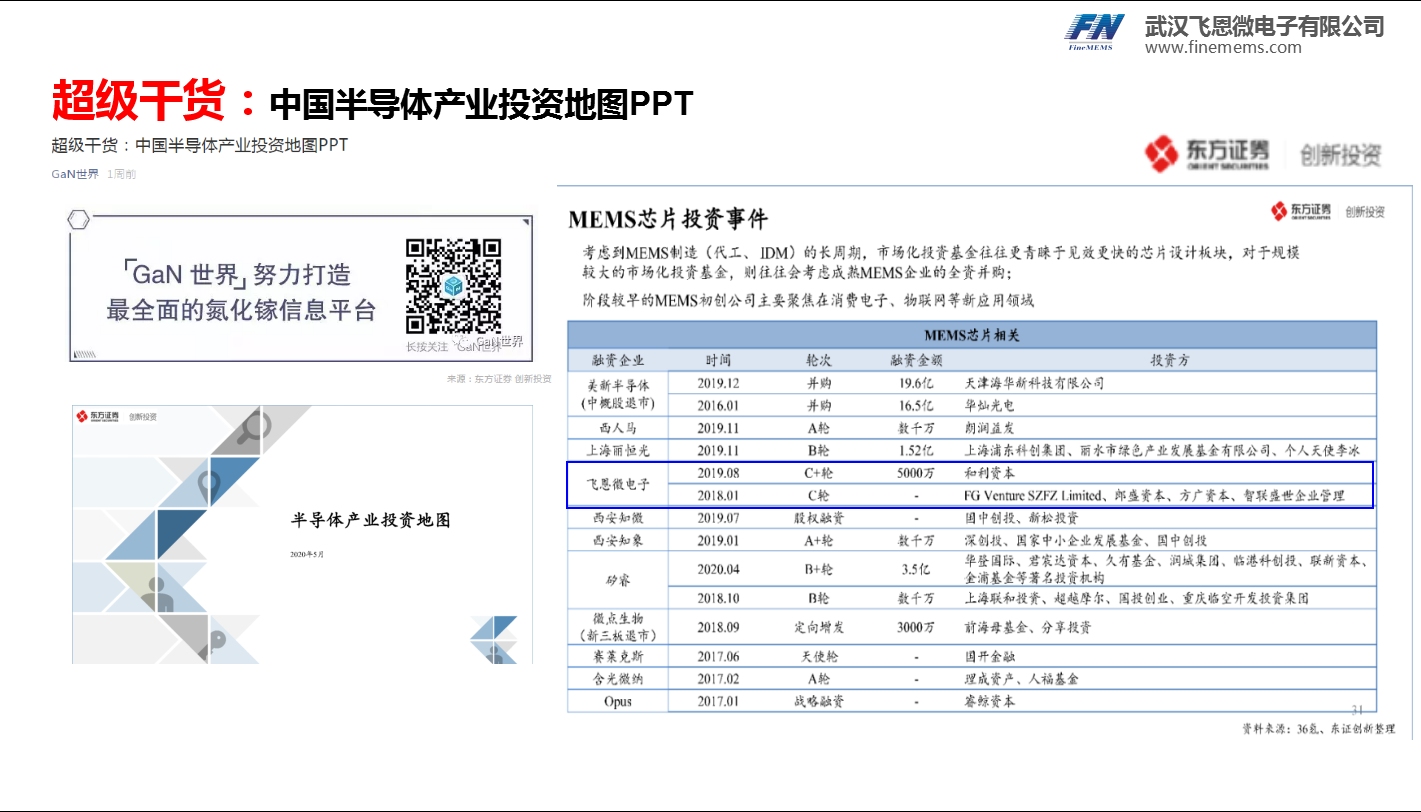The image size is (1421, 812).
Task: Click the small 东方证券 logo beside MEMS heading
Action: [1301, 211]
